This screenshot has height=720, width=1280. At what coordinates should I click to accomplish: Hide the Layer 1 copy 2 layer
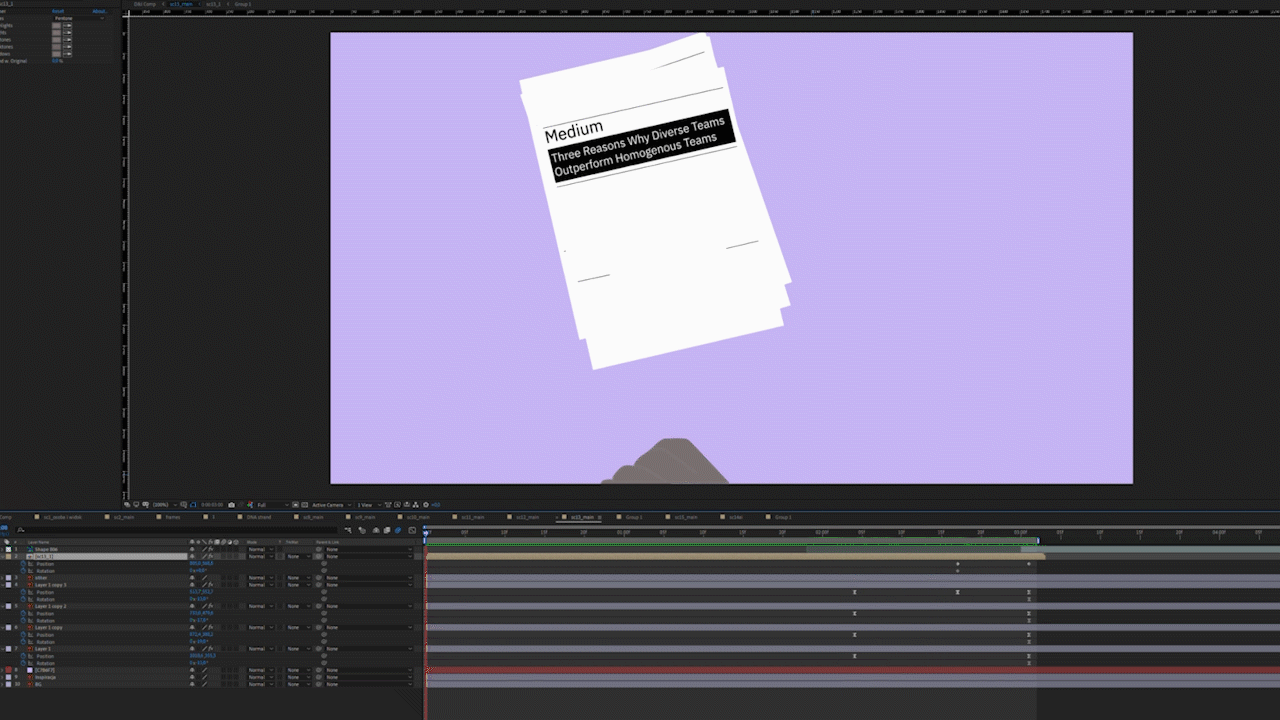(192, 606)
